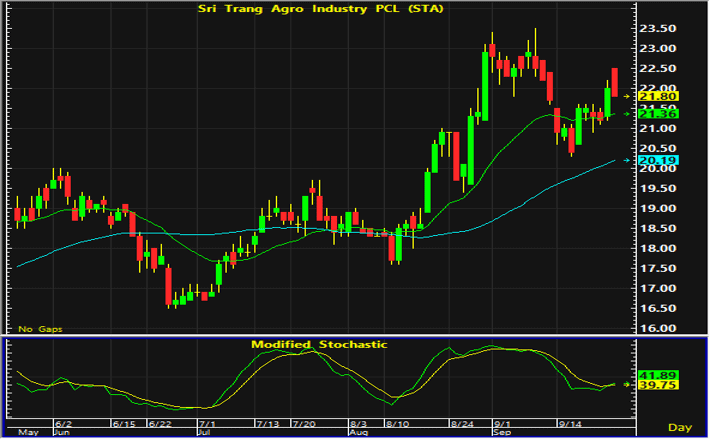This screenshot has height=439, width=710.
Task: Click the 17.50 price axis label
Action: point(657,268)
